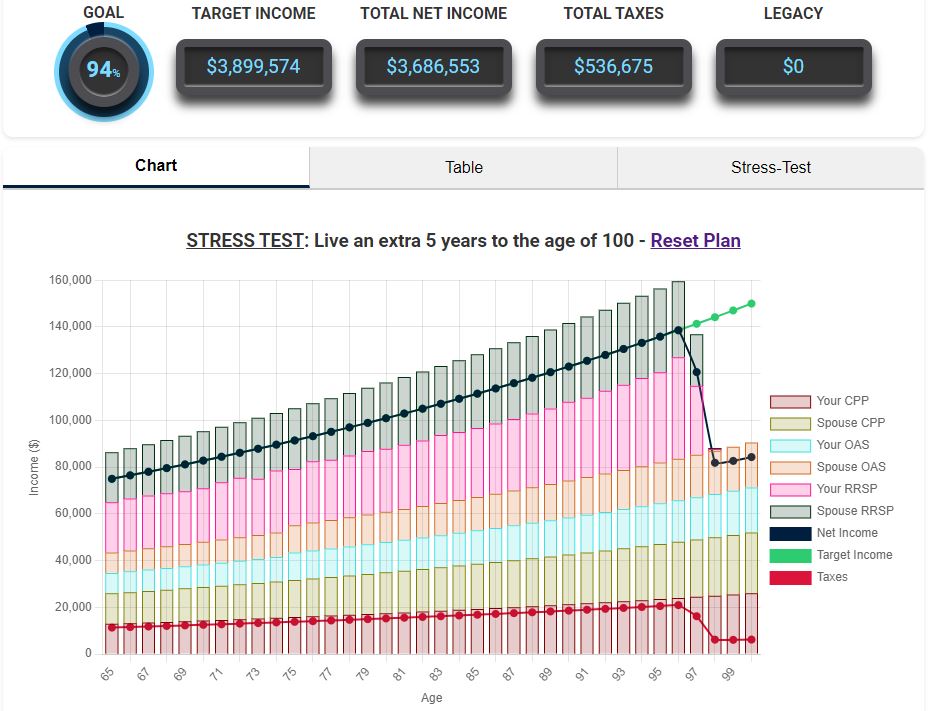Open the Table tab
This screenshot has width=934, height=711.
[x=463, y=167]
